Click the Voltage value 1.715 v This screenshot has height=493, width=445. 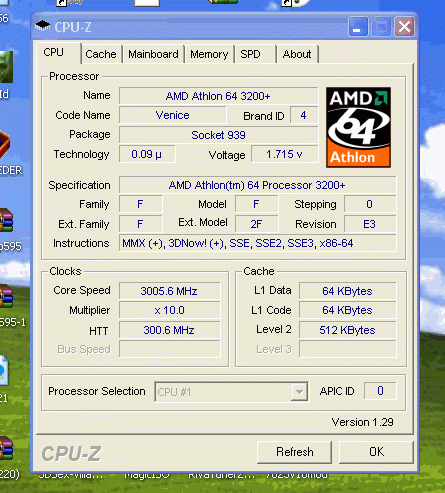point(284,154)
